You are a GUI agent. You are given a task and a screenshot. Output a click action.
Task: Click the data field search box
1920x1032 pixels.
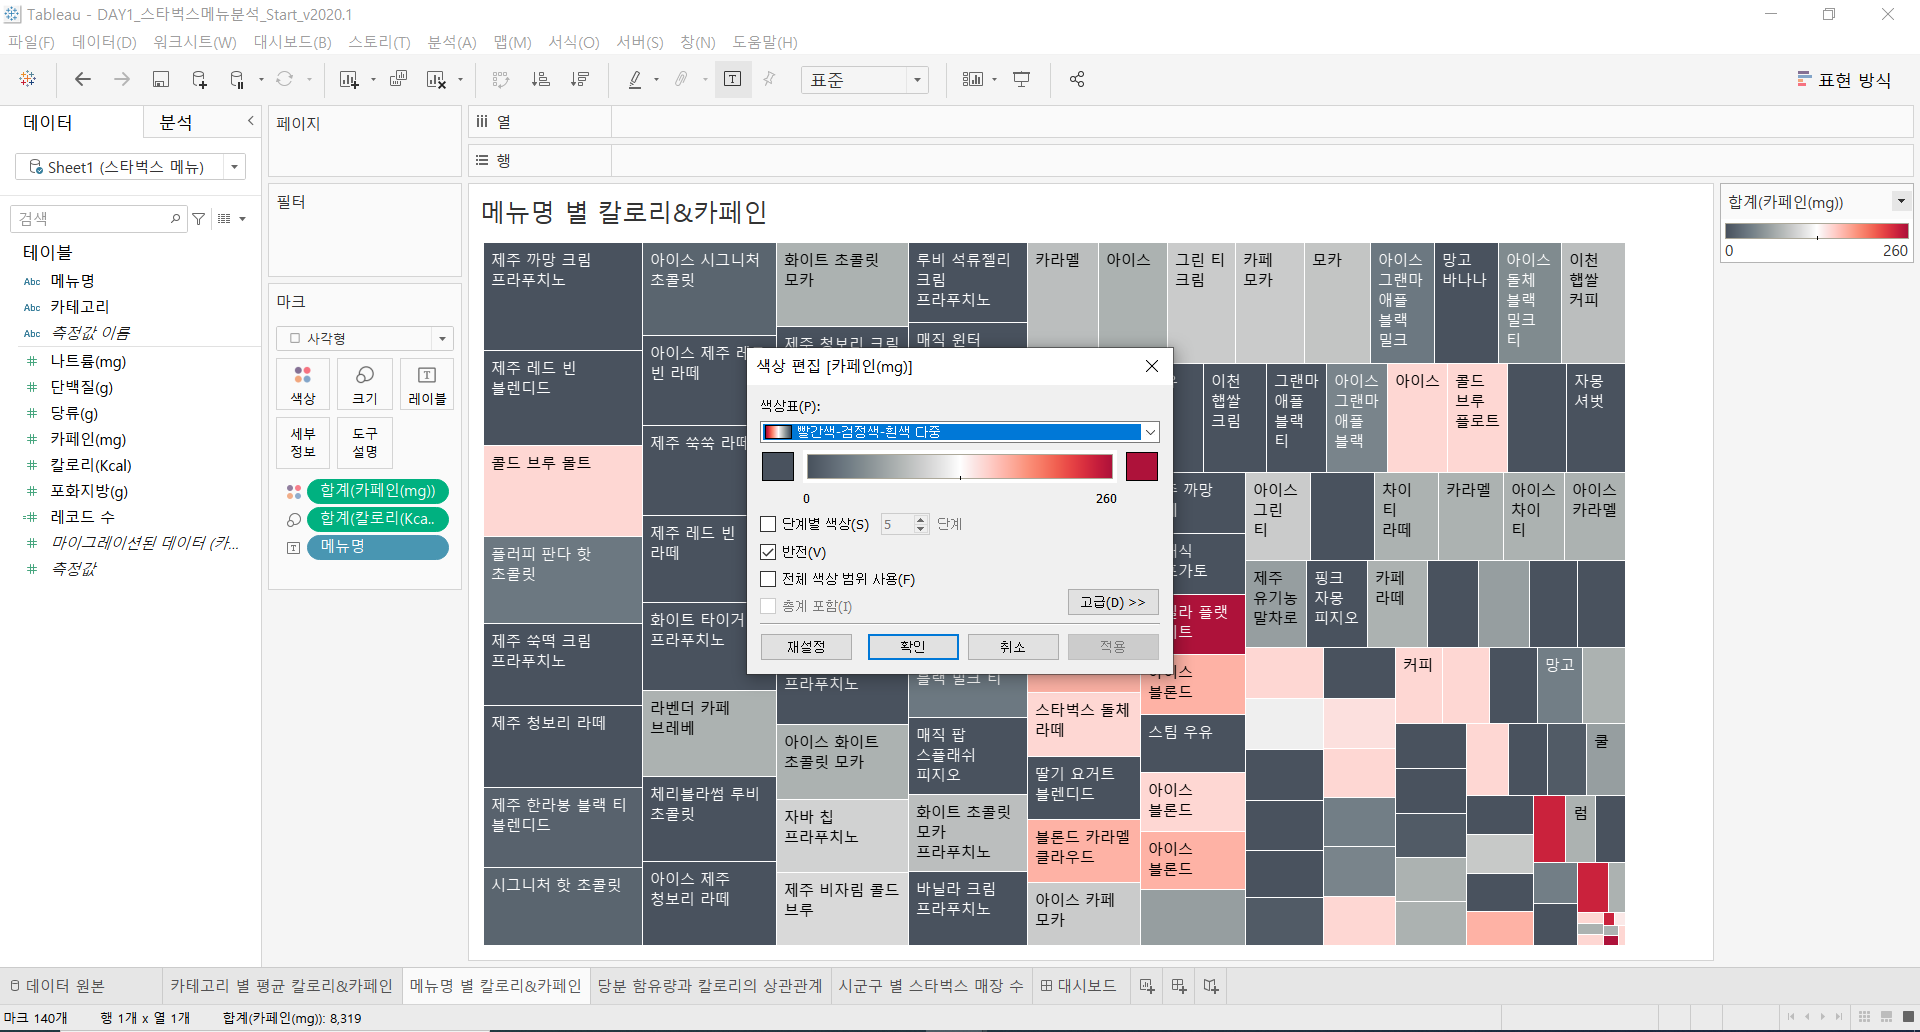pyautogui.click(x=98, y=219)
